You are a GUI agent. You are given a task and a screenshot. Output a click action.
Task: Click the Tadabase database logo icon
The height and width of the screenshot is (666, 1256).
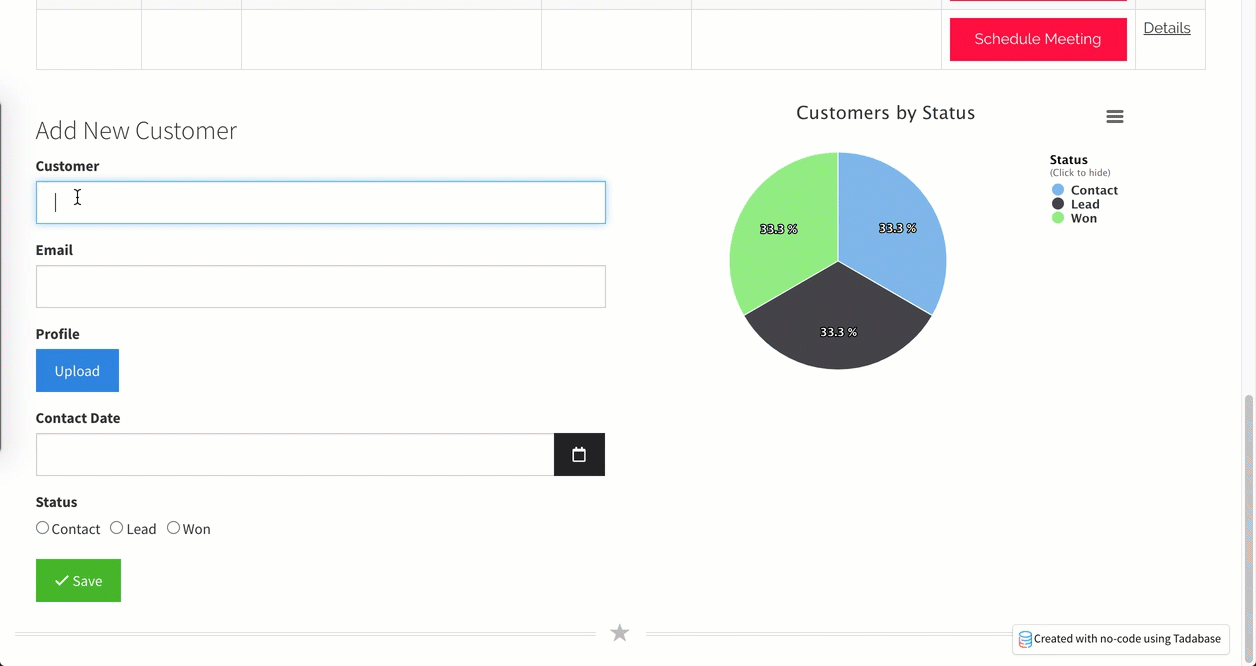pyautogui.click(x=1025, y=639)
